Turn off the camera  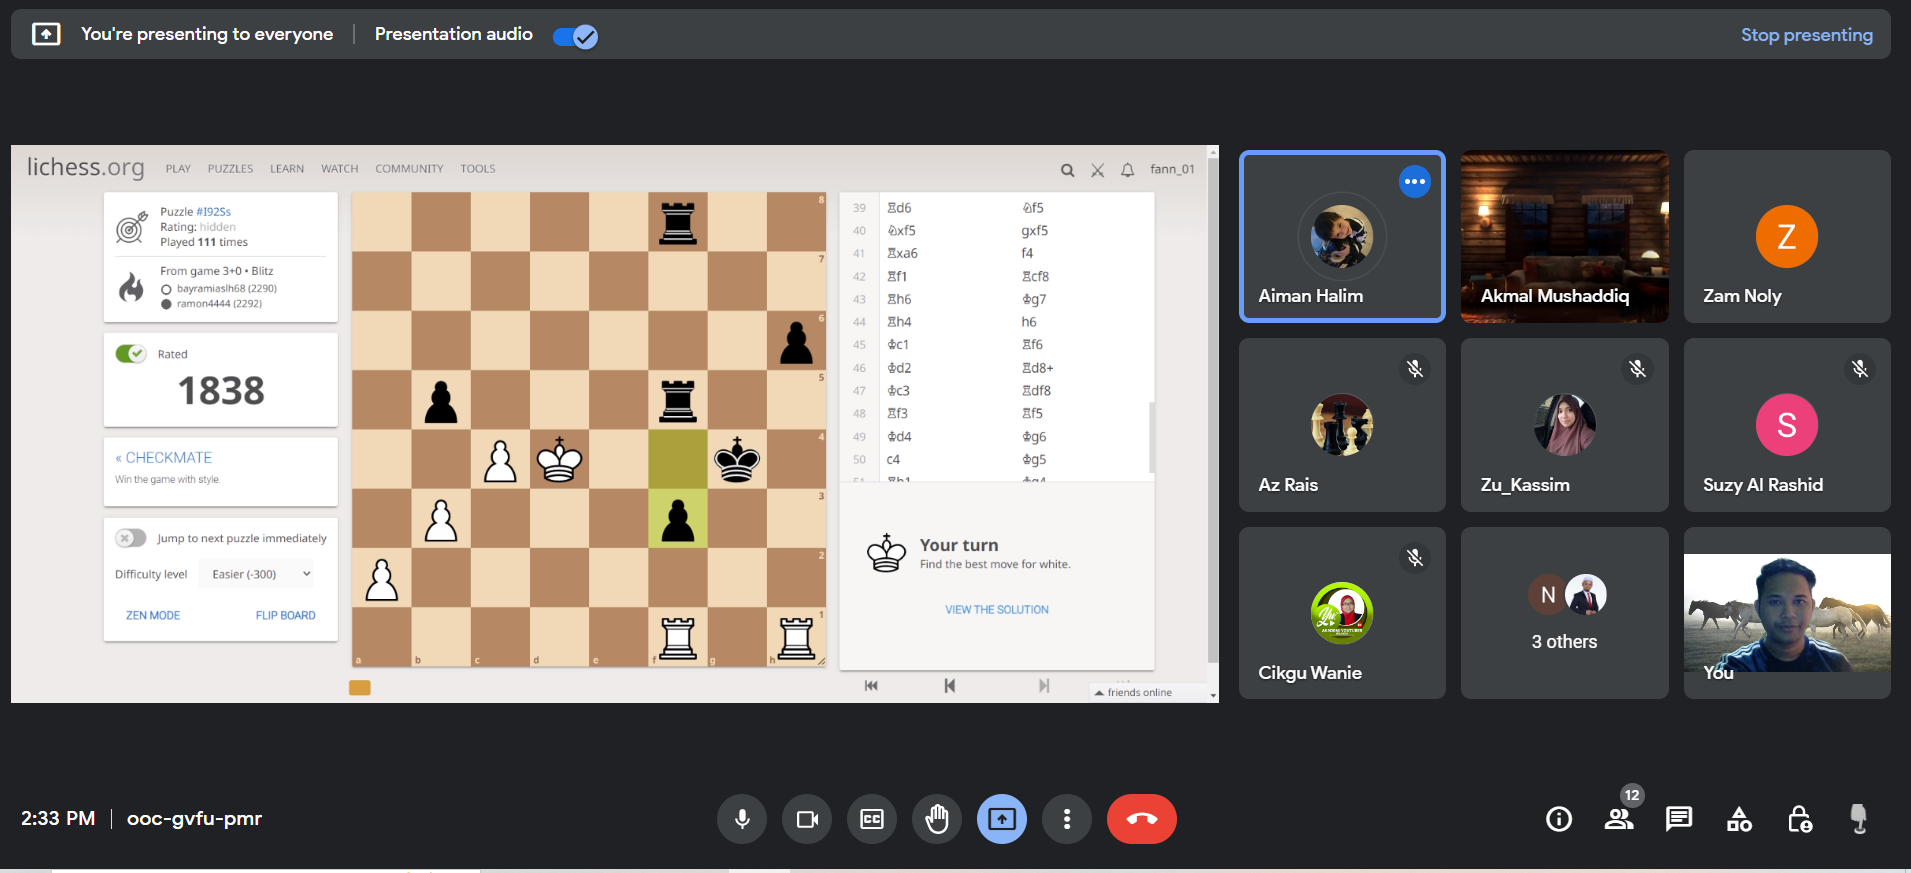point(807,819)
